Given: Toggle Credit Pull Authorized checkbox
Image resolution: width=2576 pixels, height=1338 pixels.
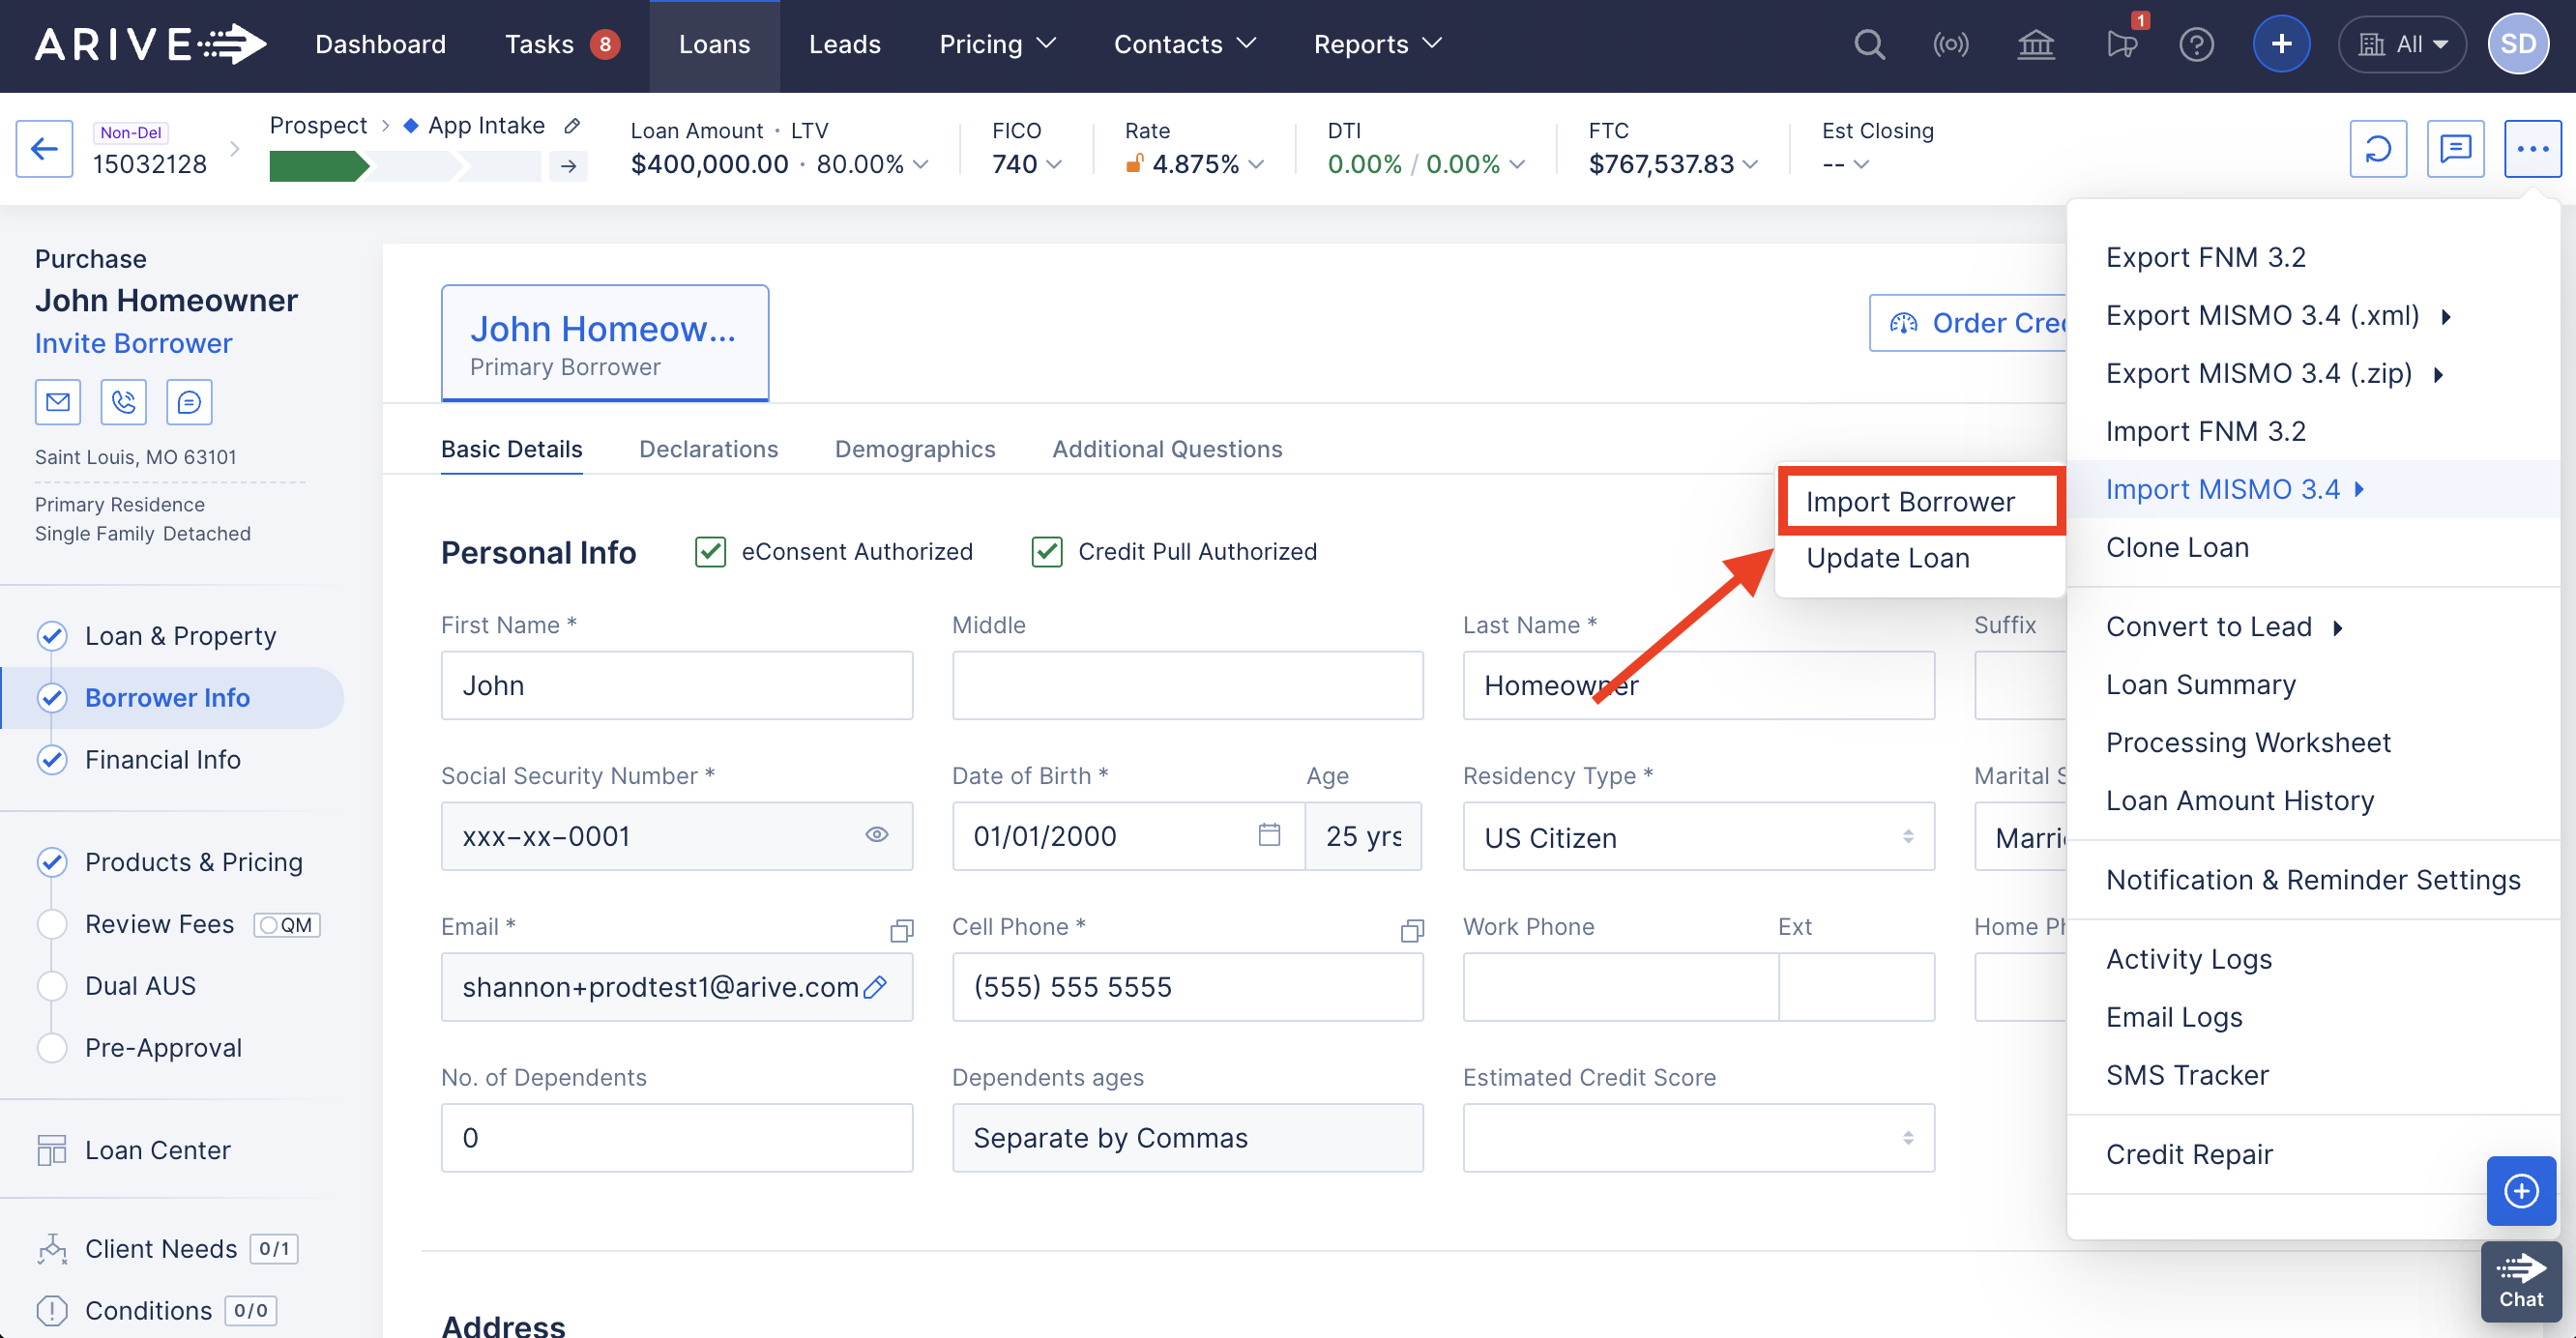Looking at the screenshot, I should coord(1046,552).
